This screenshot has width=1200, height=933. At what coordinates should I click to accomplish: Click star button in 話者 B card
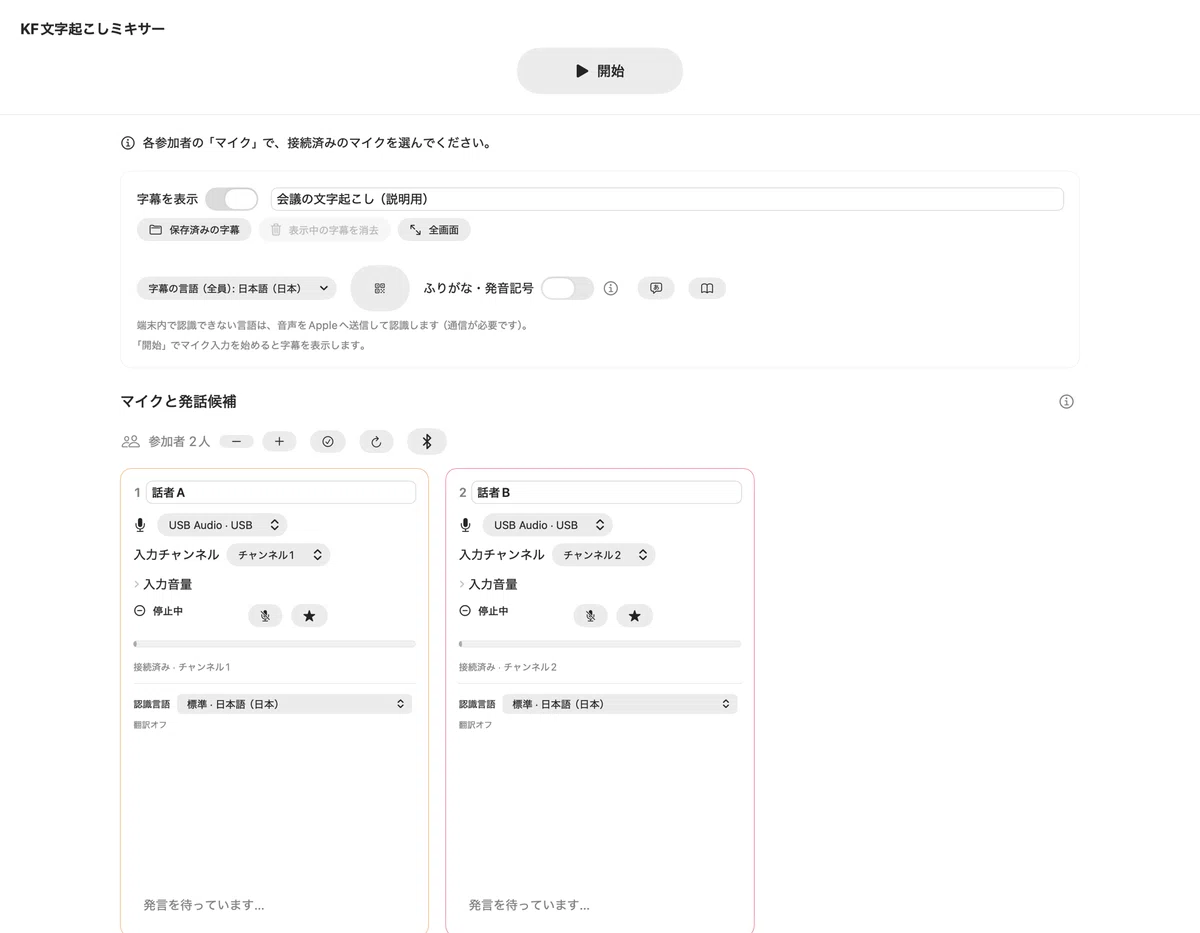(635, 616)
